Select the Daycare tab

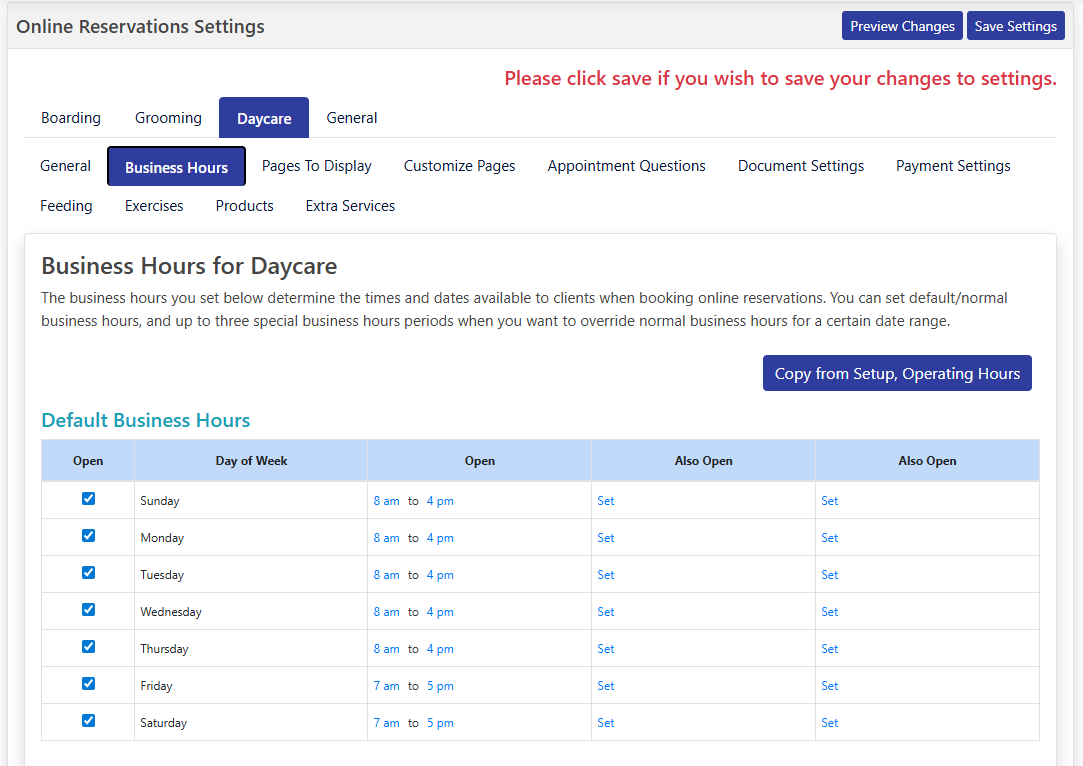point(264,118)
